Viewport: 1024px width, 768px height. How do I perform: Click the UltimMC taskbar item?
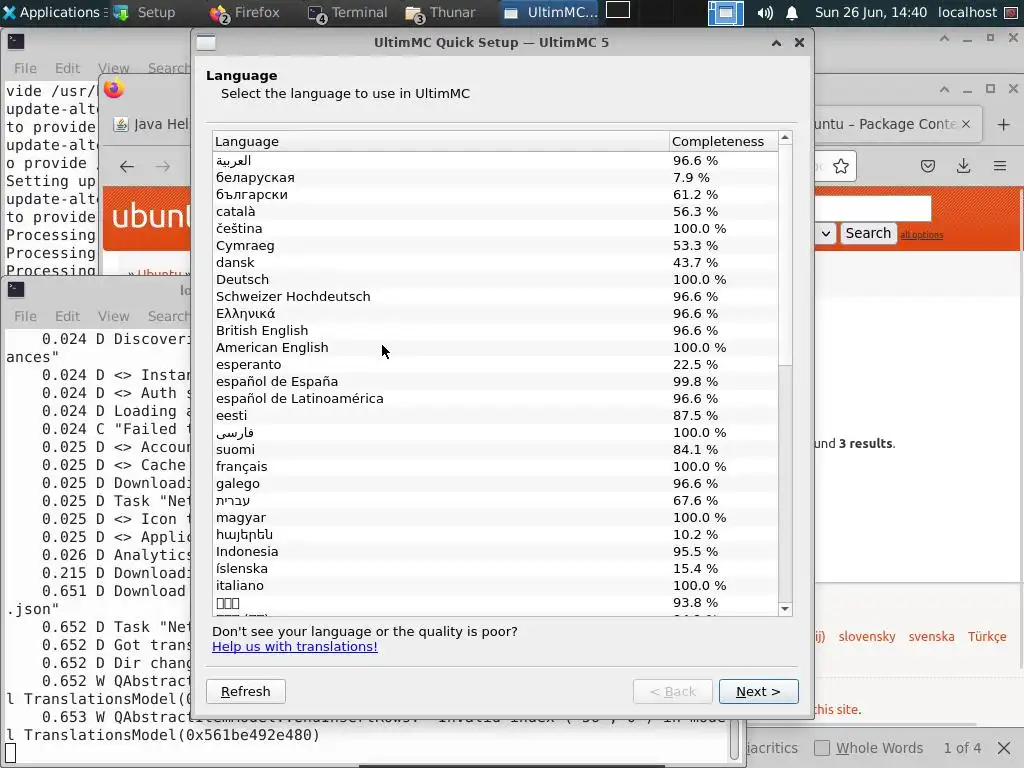pos(551,12)
